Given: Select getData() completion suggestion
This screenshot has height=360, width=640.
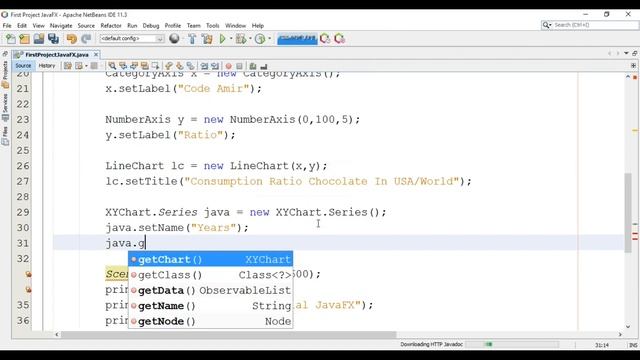Looking at the screenshot, I should point(211,290).
